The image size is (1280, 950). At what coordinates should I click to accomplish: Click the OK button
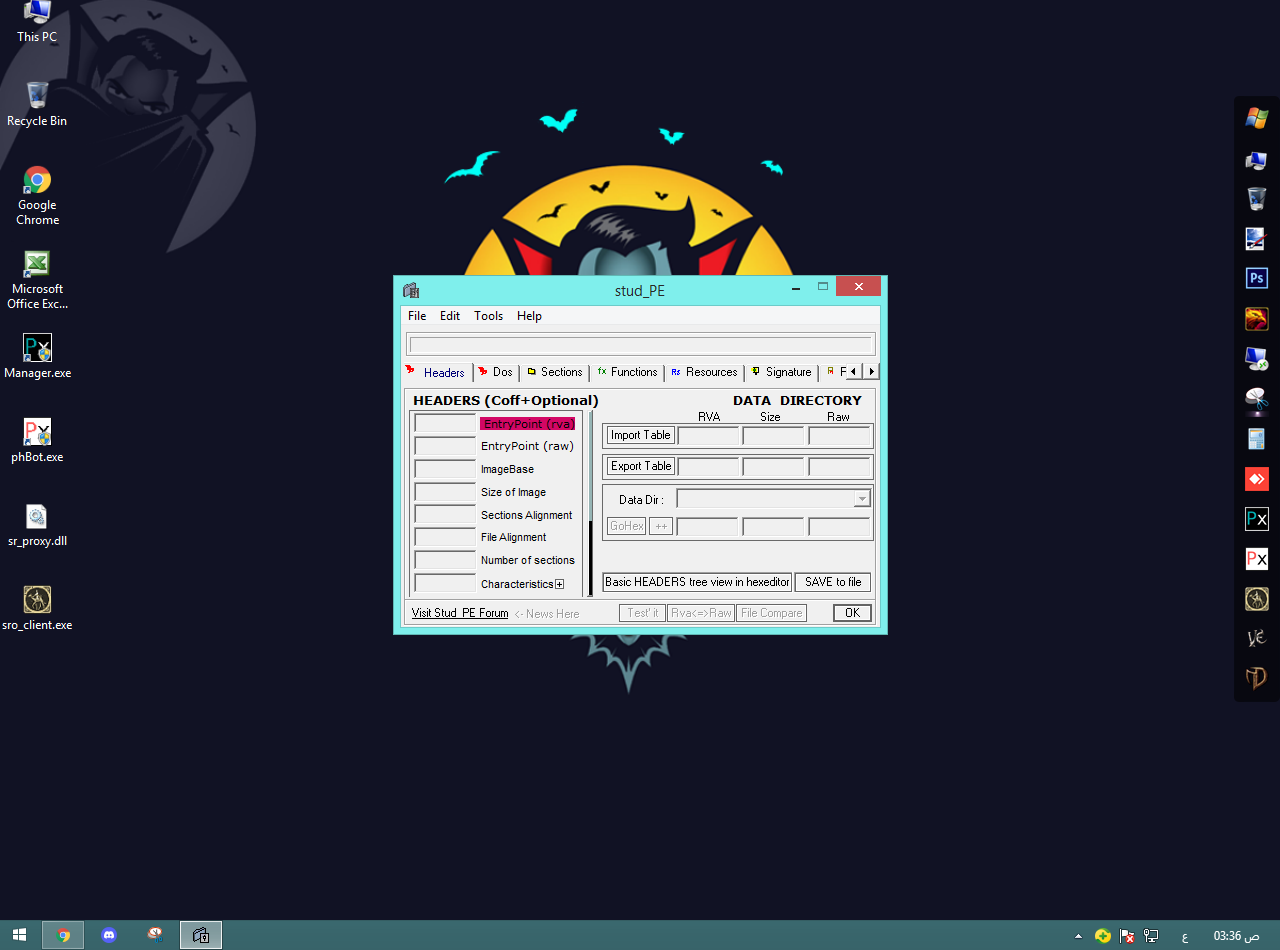click(x=852, y=613)
